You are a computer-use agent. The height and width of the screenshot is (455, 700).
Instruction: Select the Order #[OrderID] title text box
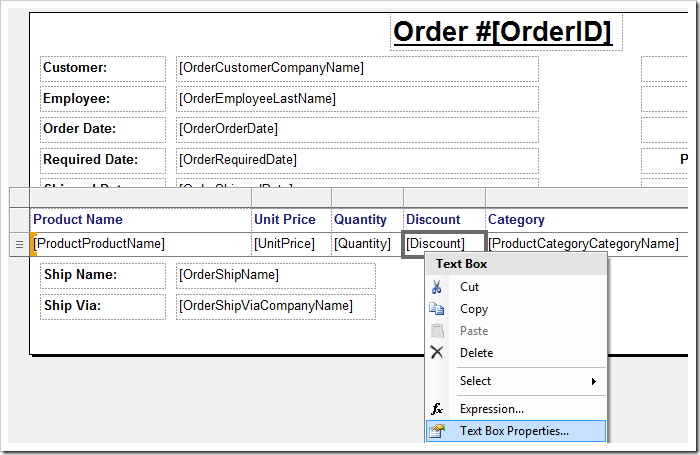click(506, 32)
